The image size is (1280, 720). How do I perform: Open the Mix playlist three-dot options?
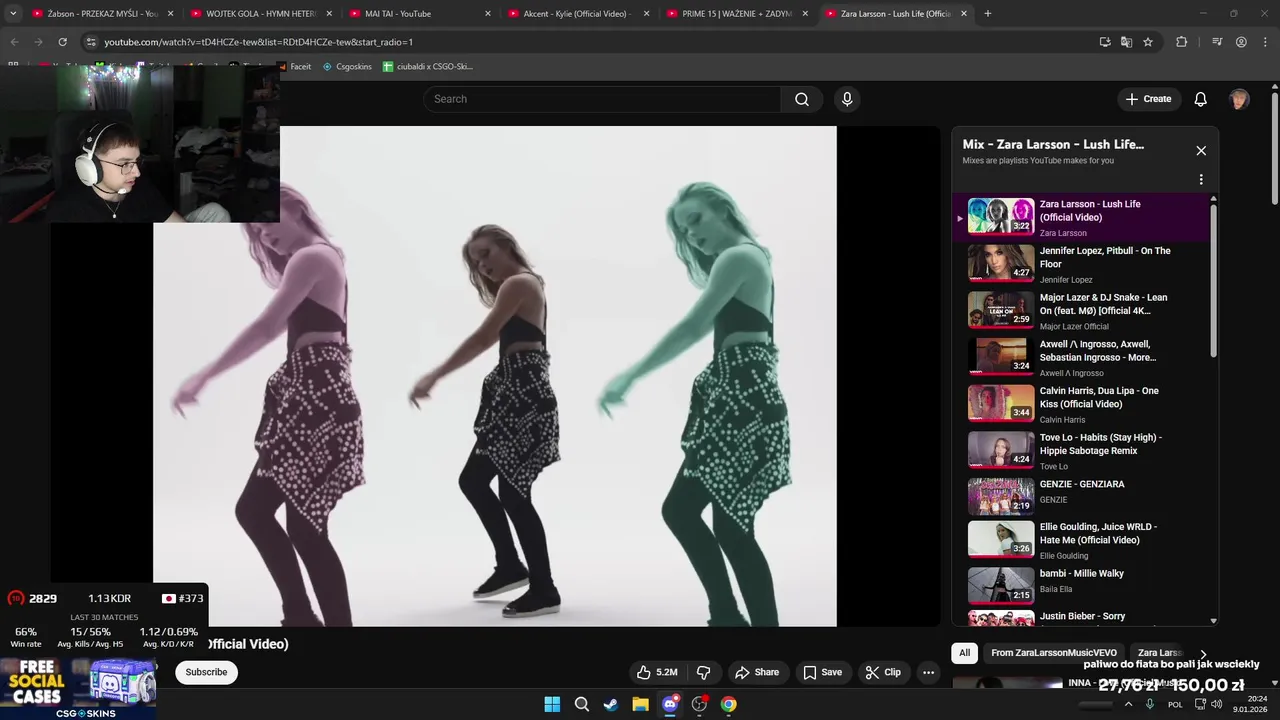[1201, 180]
